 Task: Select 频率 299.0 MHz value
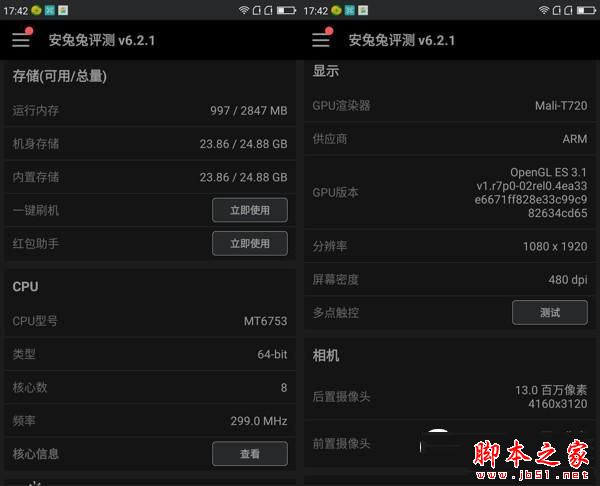coord(259,421)
